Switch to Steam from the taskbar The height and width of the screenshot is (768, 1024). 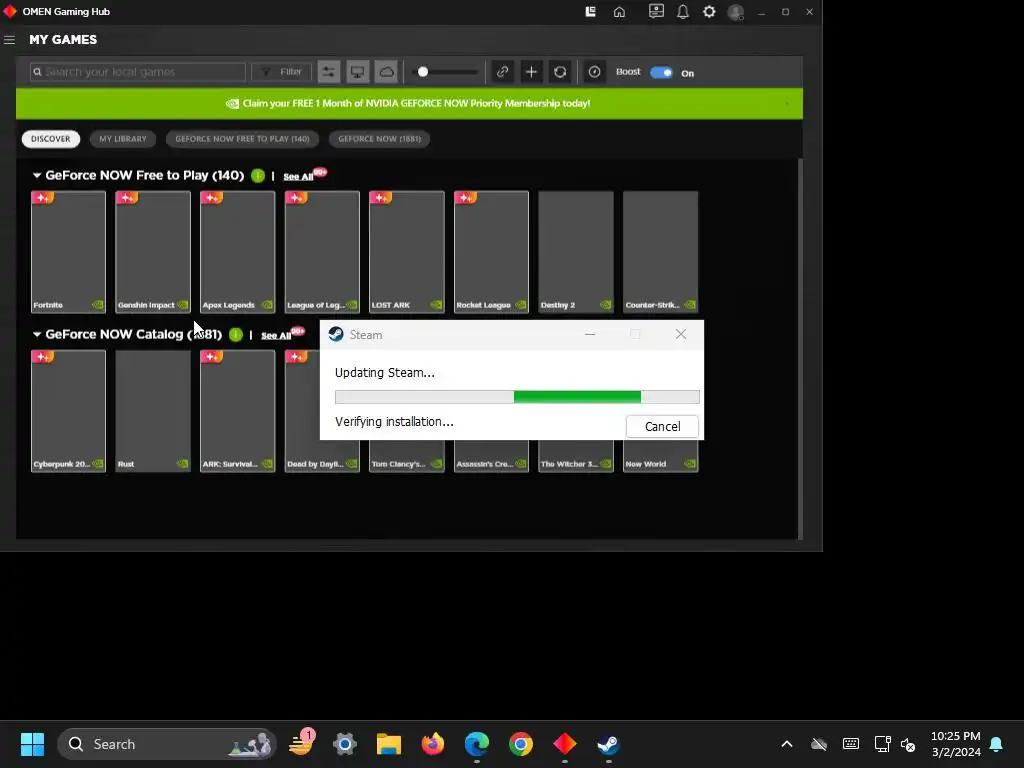point(609,744)
